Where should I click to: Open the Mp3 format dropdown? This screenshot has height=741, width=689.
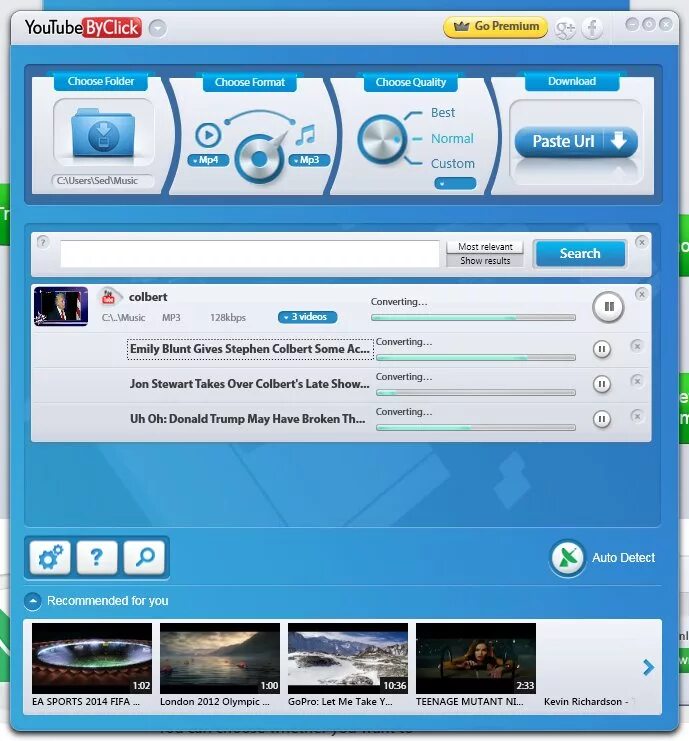click(x=309, y=160)
